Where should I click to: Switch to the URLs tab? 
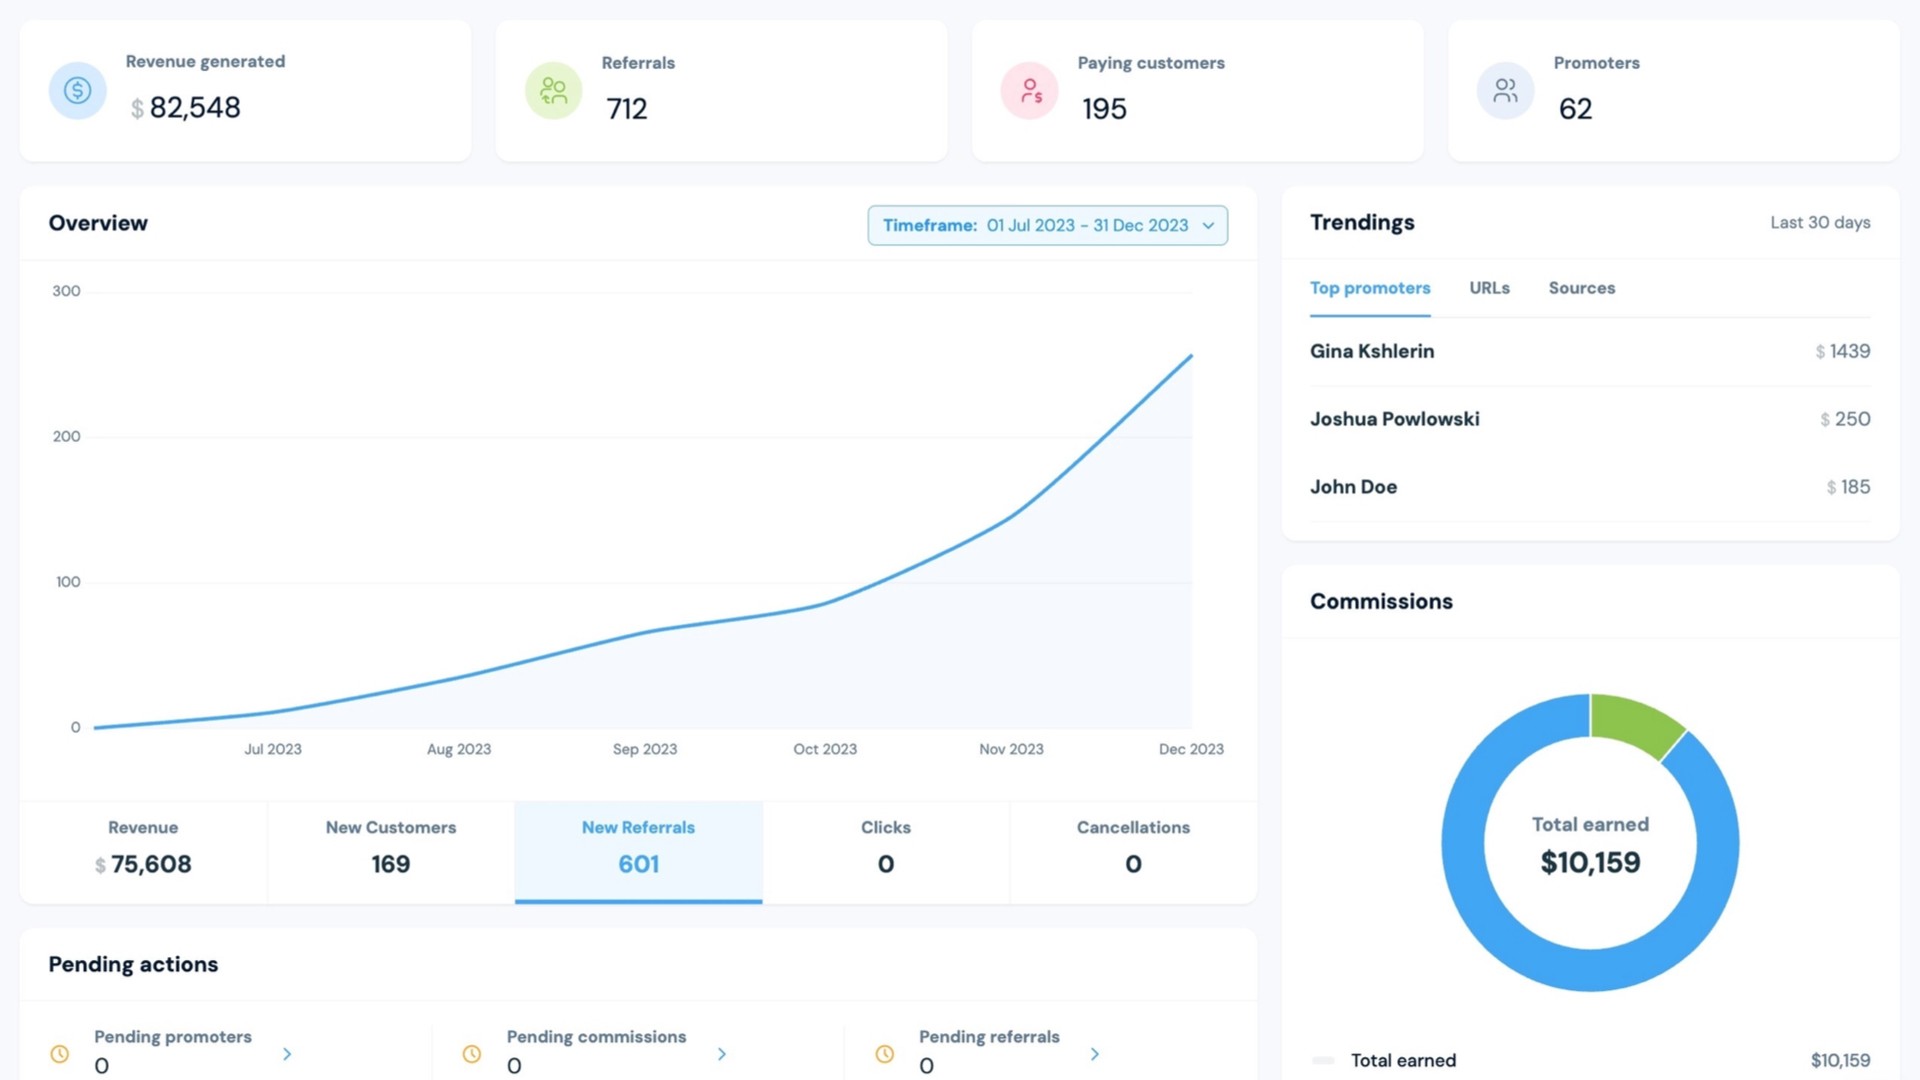click(x=1489, y=288)
